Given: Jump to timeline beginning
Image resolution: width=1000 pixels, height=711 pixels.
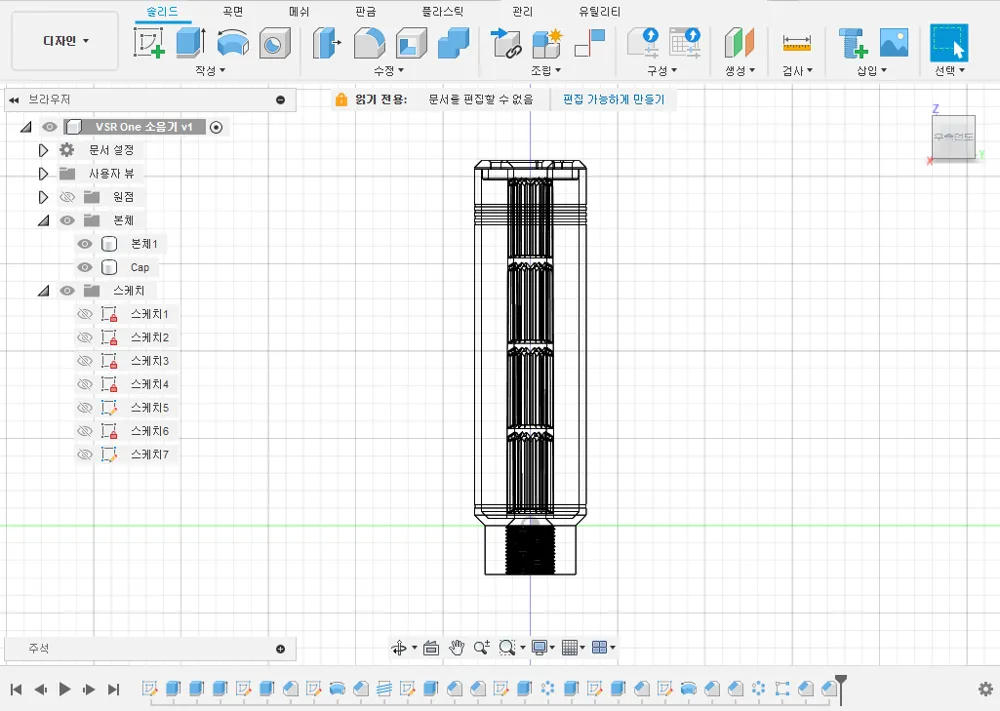Looking at the screenshot, I should (x=17, y=689).
